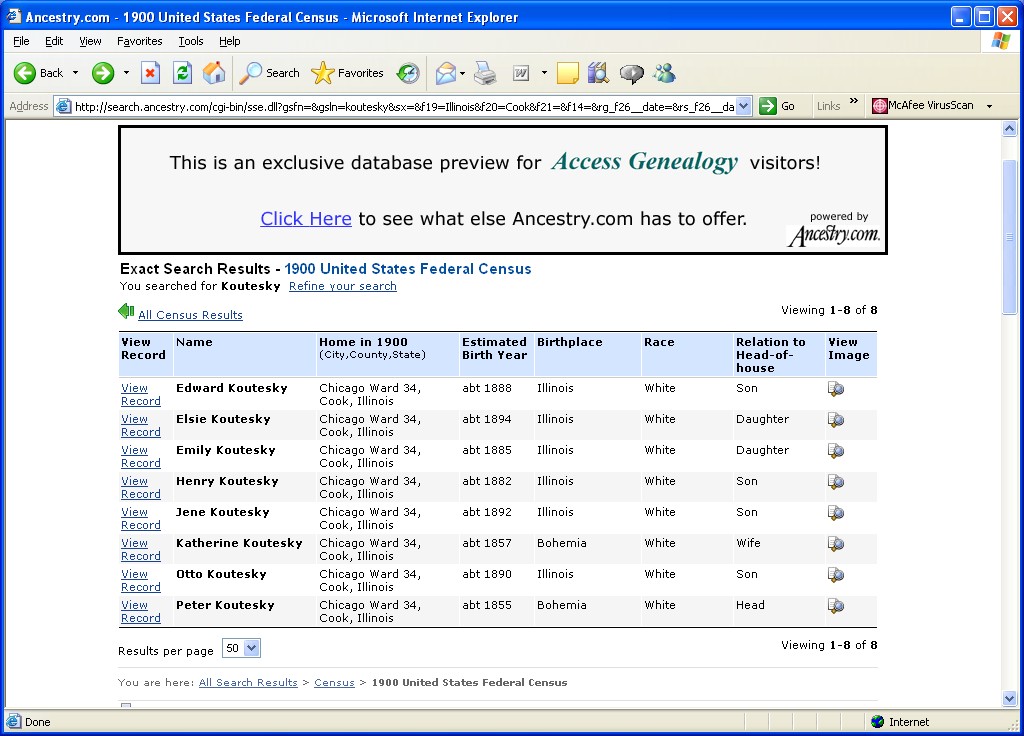Open the Tools menu
This screenshot has height=736, width=1024.
click(191, 41)
